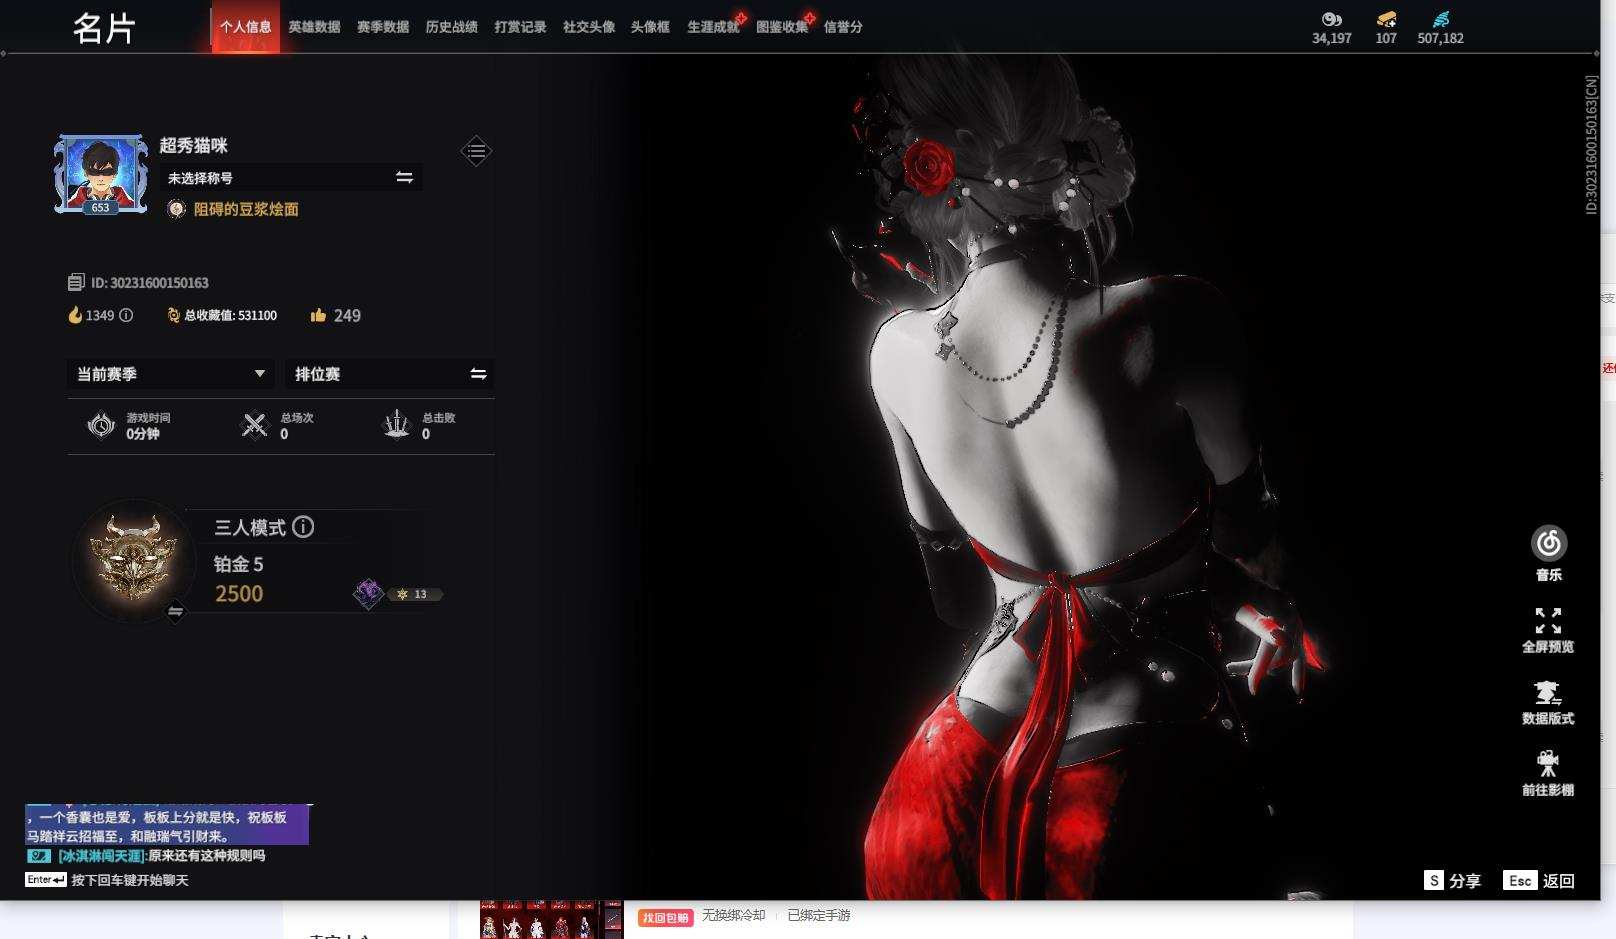This screenshot has width=1616, height=939.
Task: Click the info icon beside 三人模式
Action: point(303,527)
